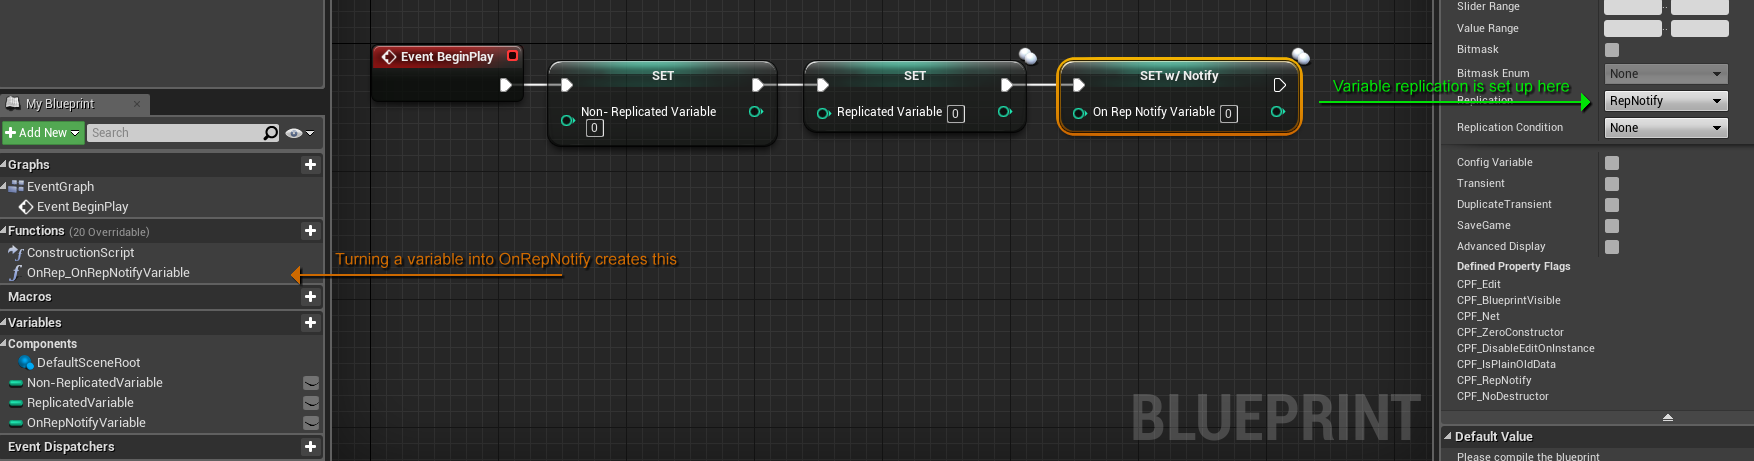Select OnRep_OnRepNotifyVariable function
1754x461 pixels.
pyautogui.click(x=108, y=273)
